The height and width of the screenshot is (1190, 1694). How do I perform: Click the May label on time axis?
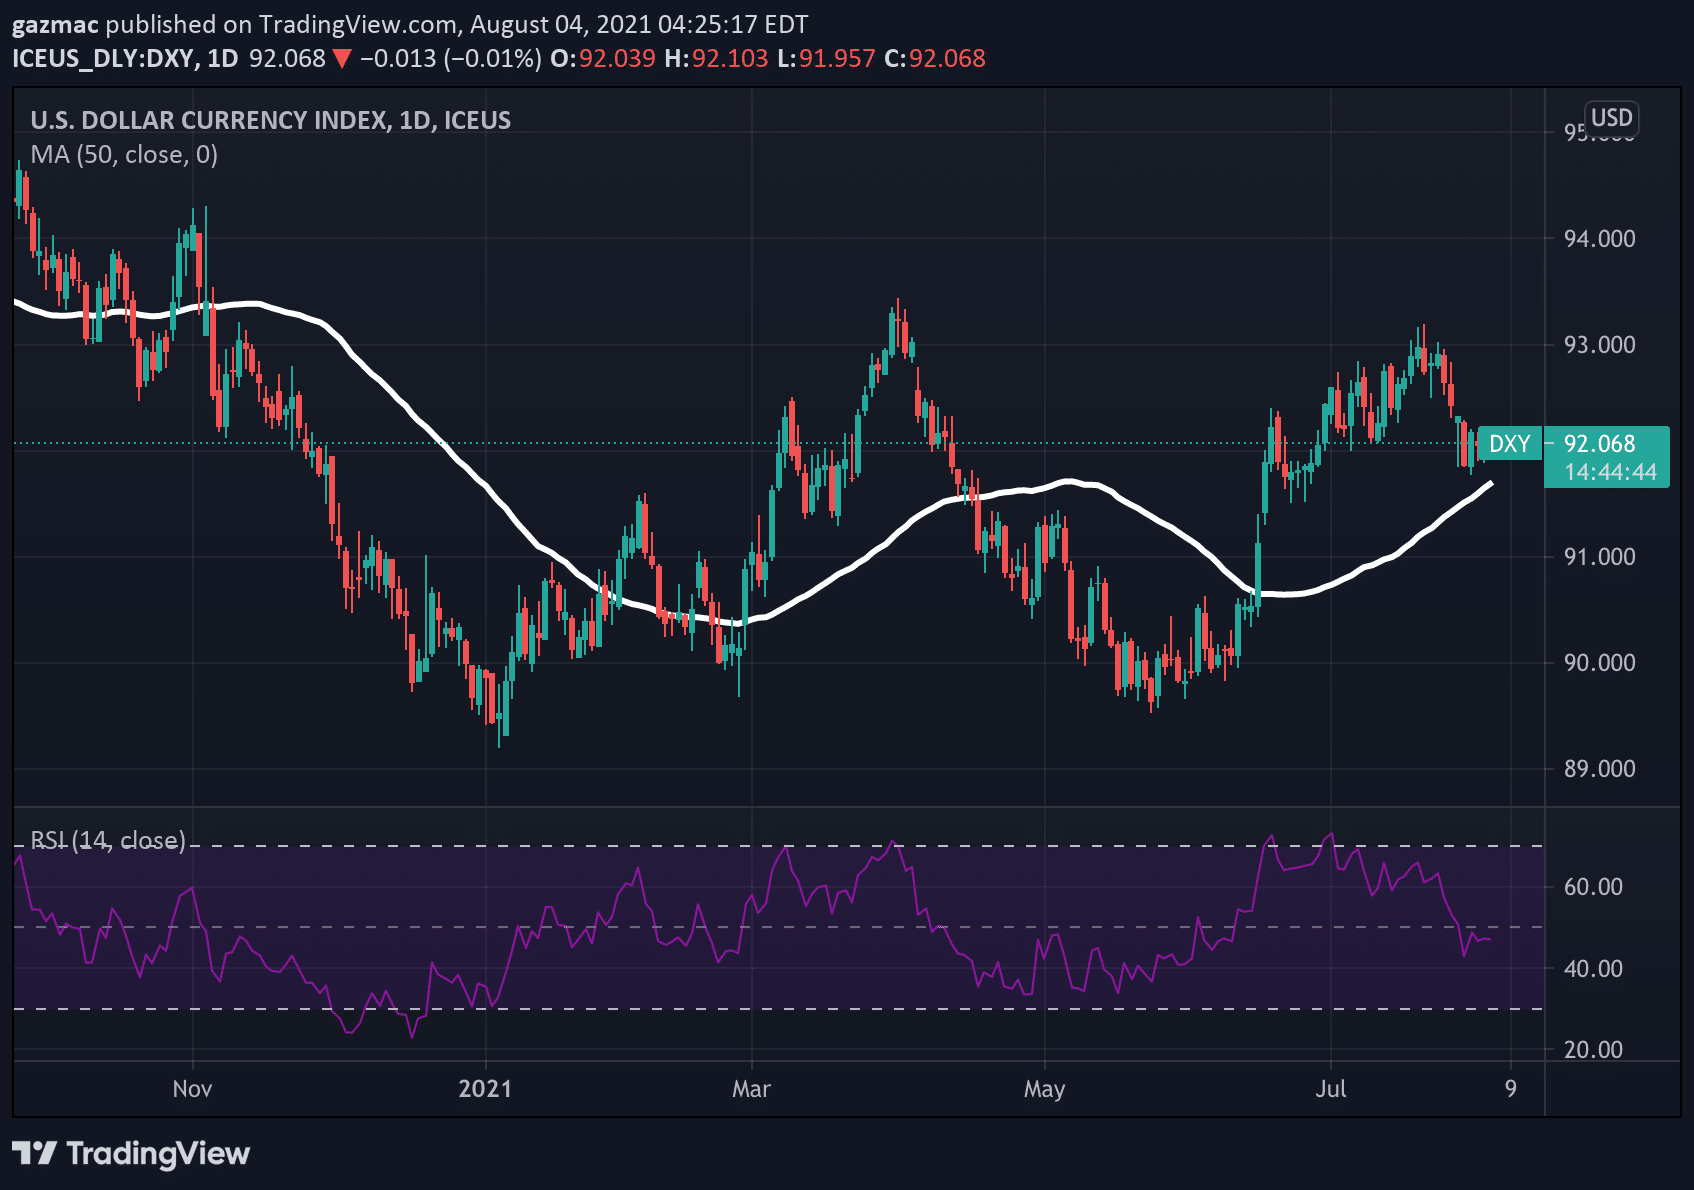click(x=1044, y=1088)
